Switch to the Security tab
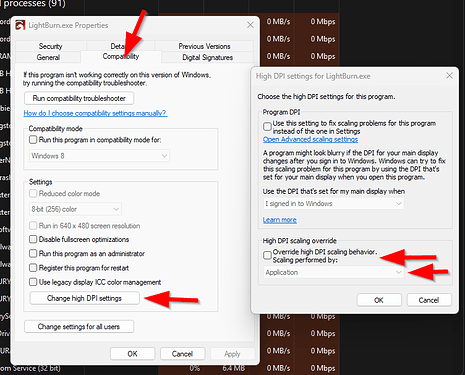Viewport: 465px width, 375px height. click(51, 46)
